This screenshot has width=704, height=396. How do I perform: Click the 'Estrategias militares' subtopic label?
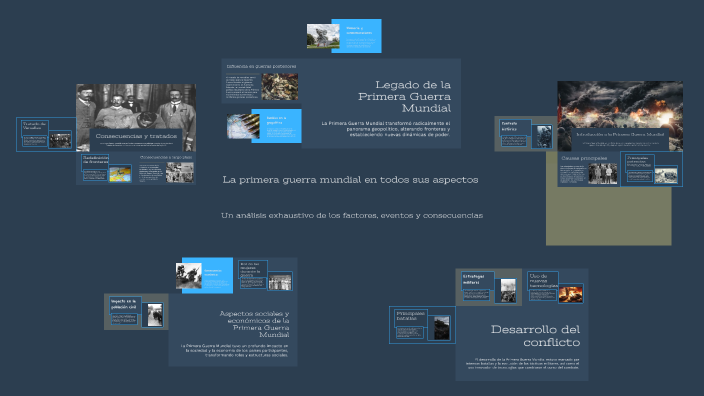pyautogui.click(x=474, y=279)
